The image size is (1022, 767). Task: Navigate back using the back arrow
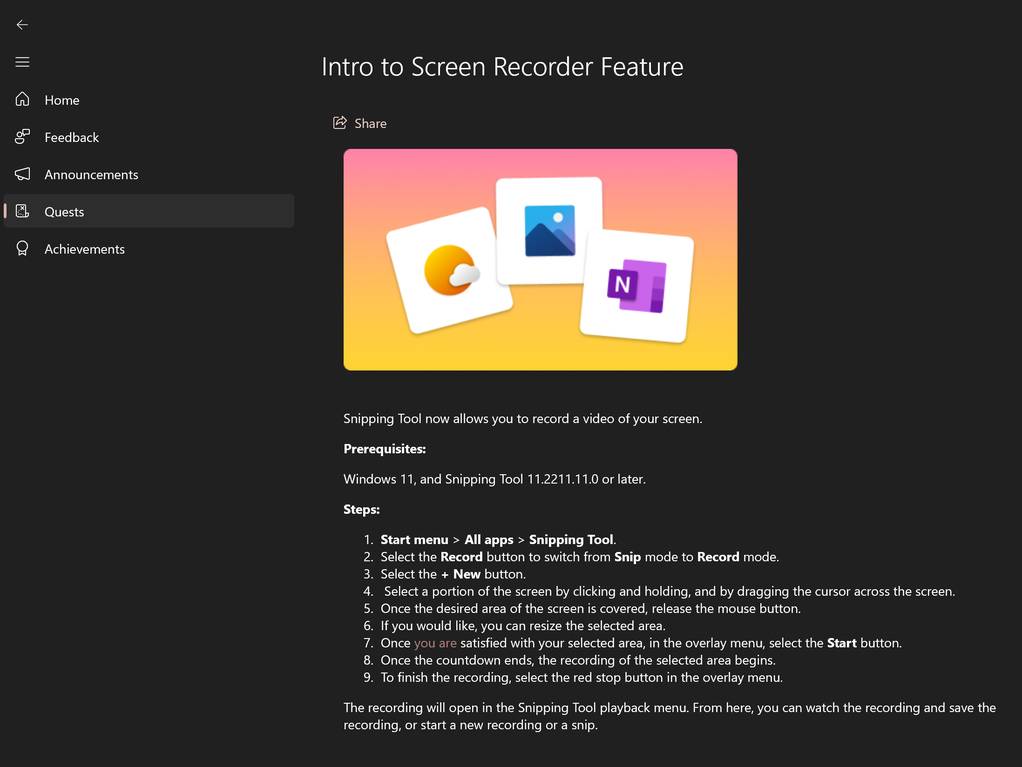[x=21, y=24]
